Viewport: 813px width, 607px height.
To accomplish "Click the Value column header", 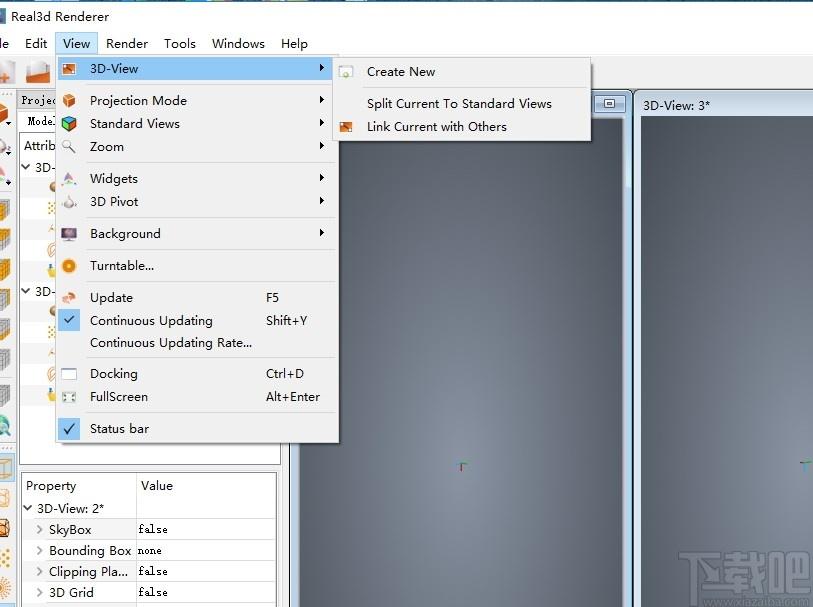I will tap(206, 486).
